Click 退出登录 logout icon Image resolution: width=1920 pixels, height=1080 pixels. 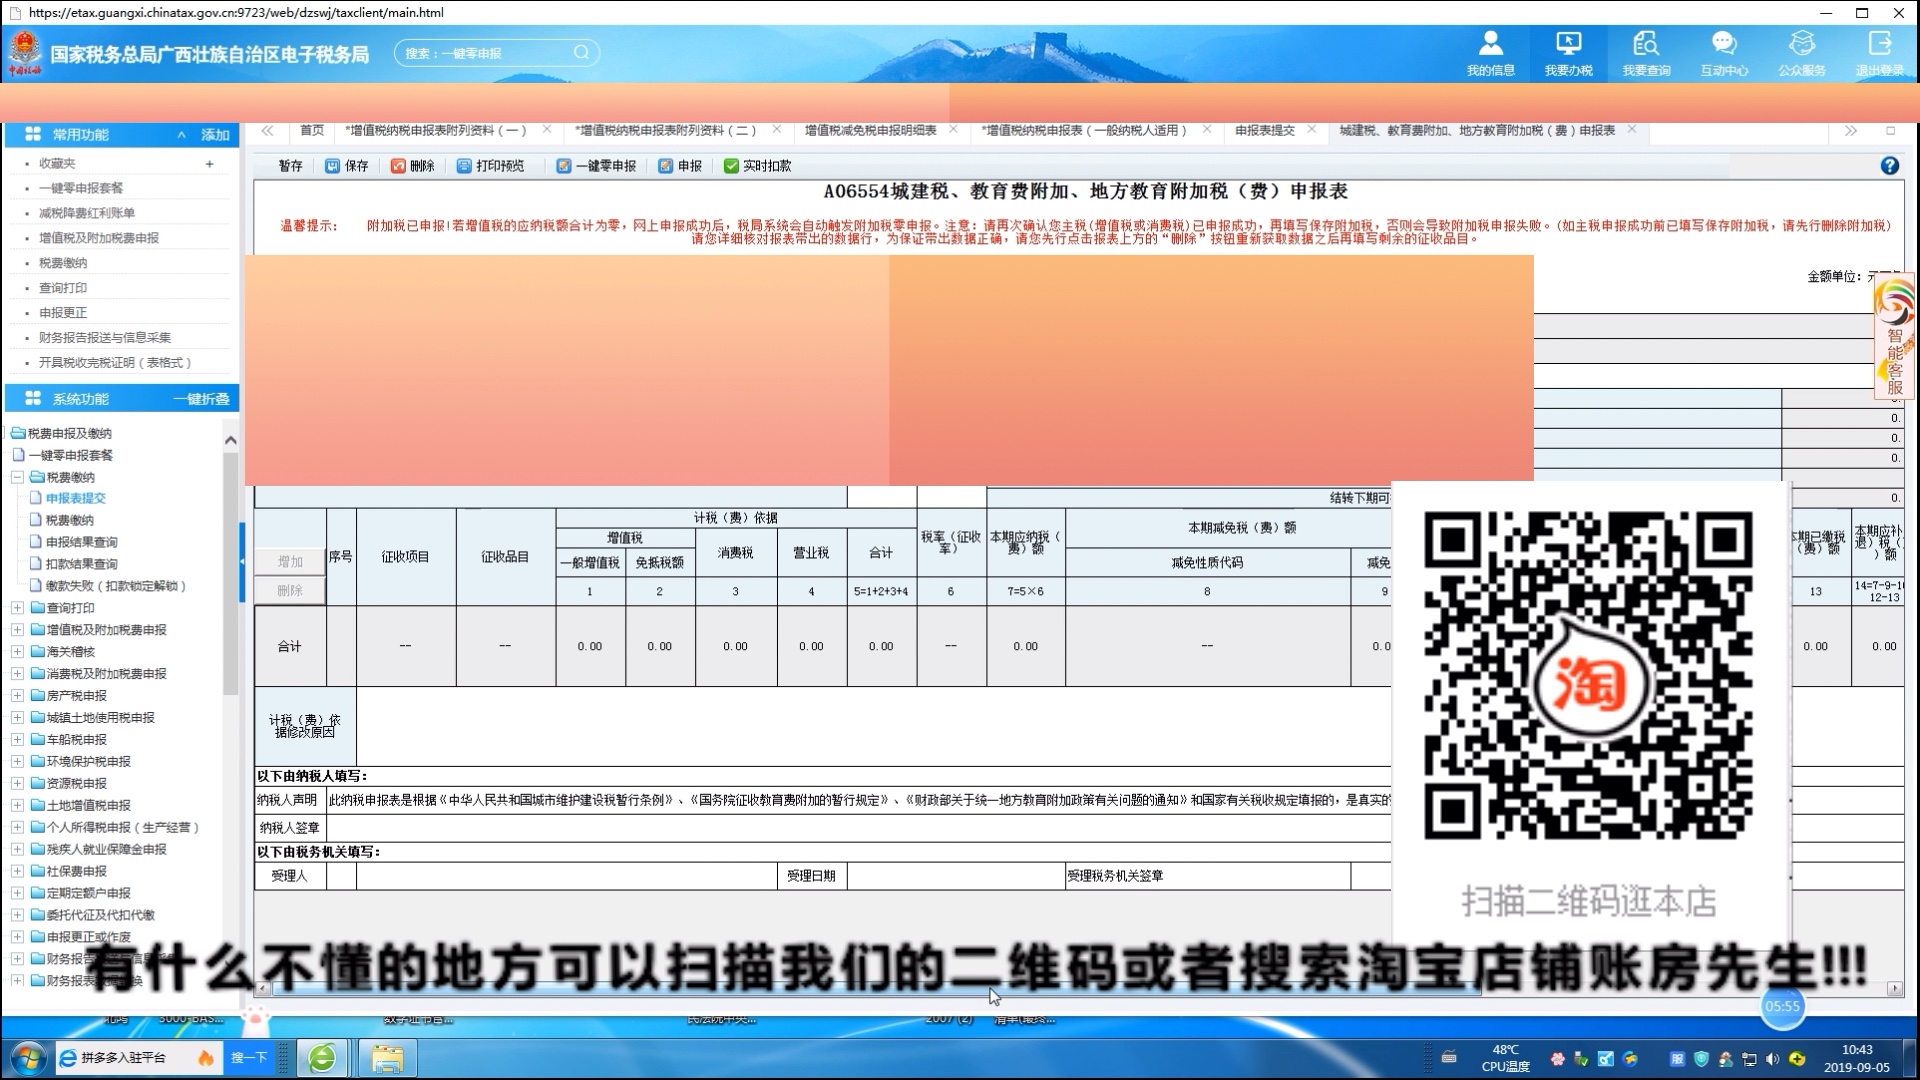[x=1880, y=53]
